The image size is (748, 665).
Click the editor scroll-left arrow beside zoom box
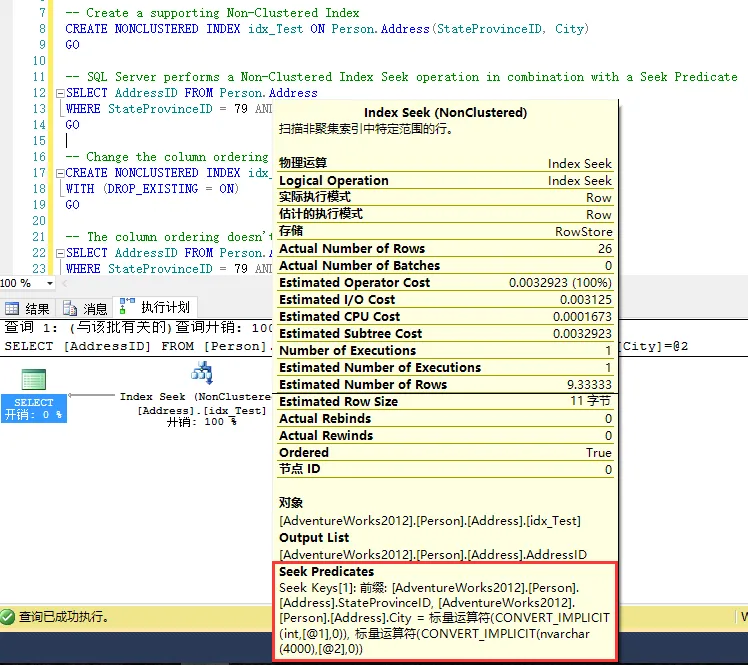[x=65, y=283]
